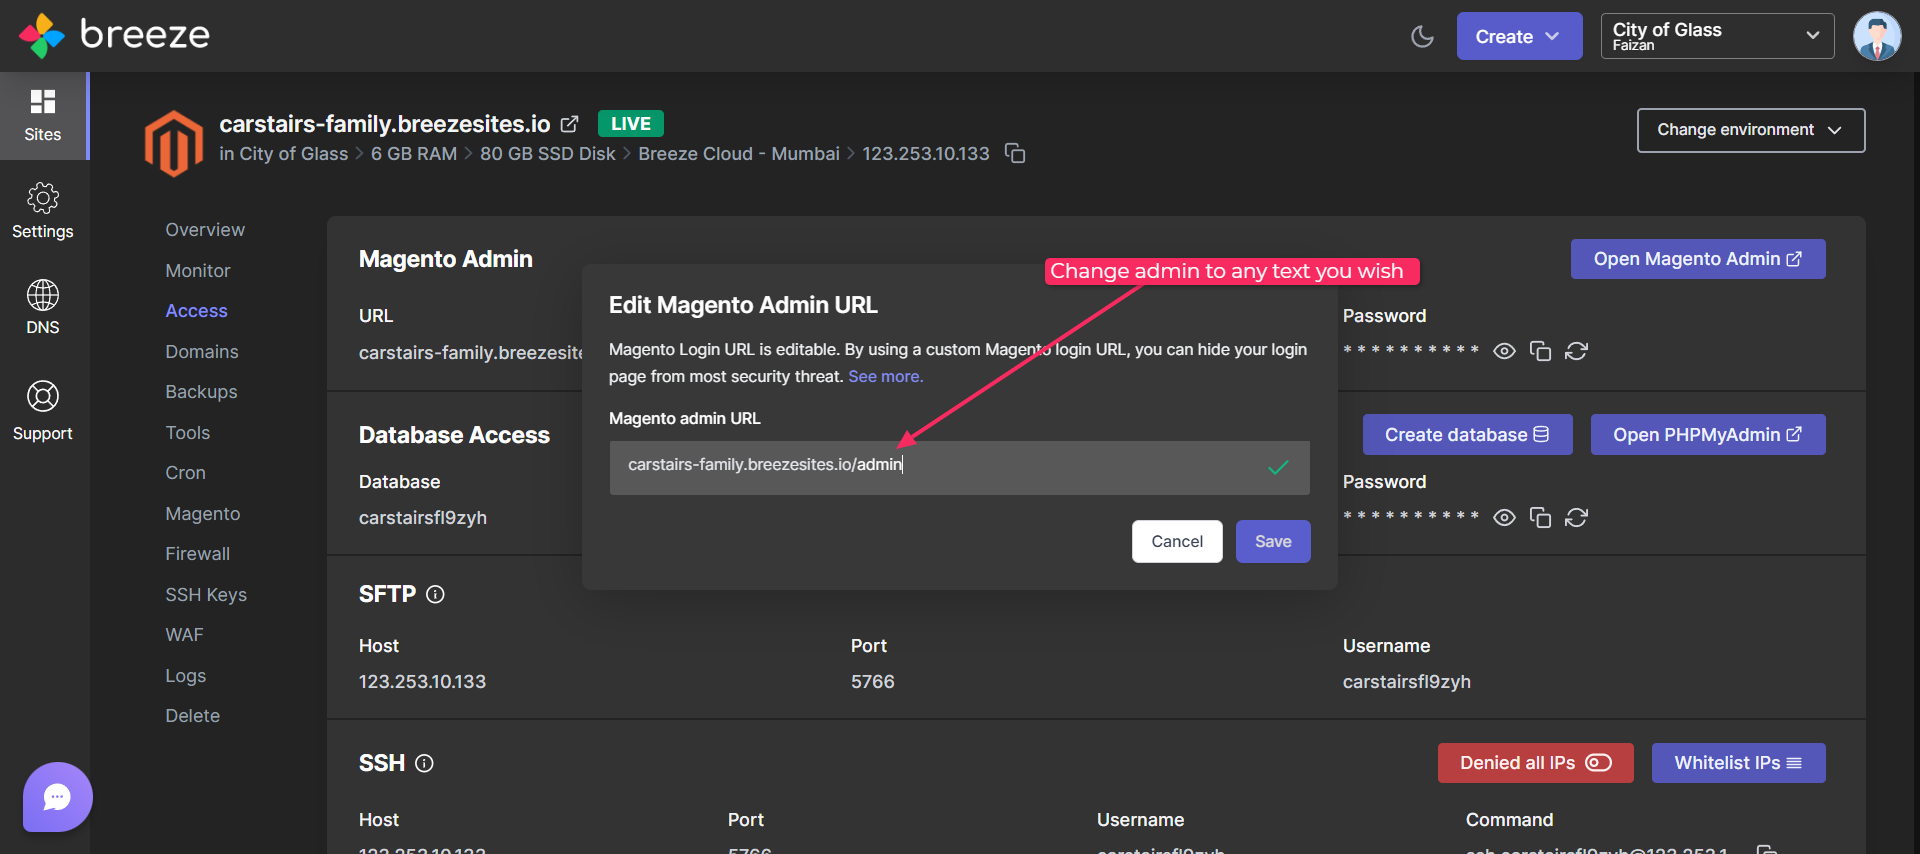Open Delete section

click(x=192, y=716)
